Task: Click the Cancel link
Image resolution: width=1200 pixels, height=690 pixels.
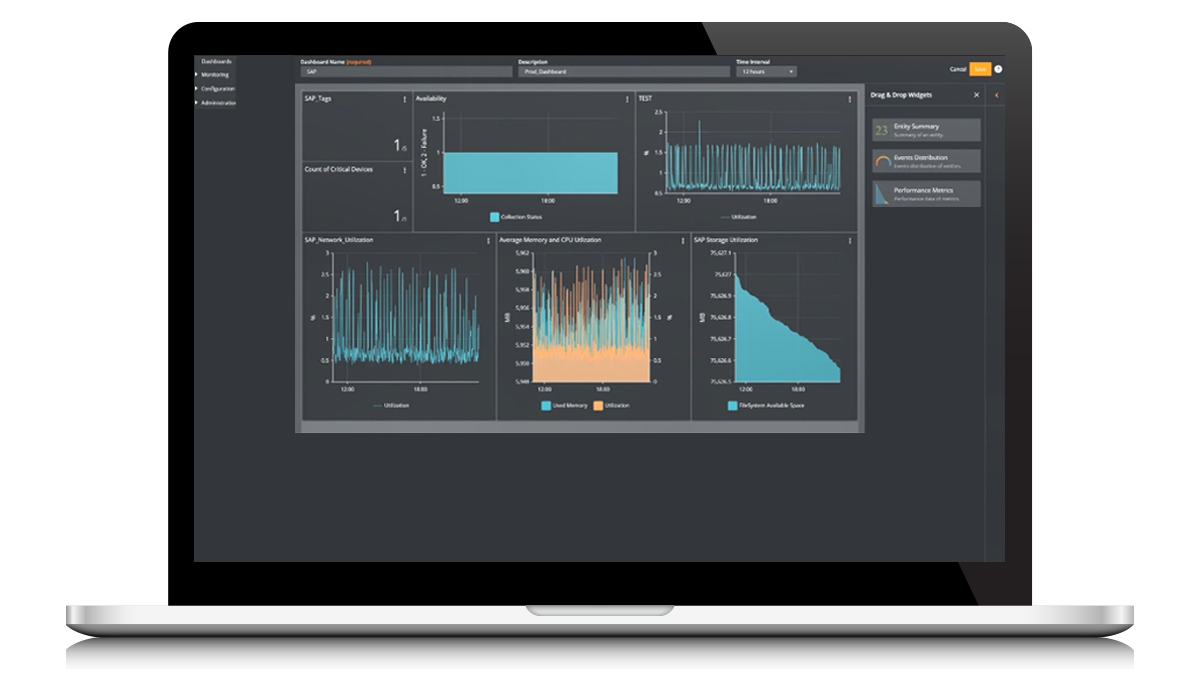Action: tap(958, 69)
